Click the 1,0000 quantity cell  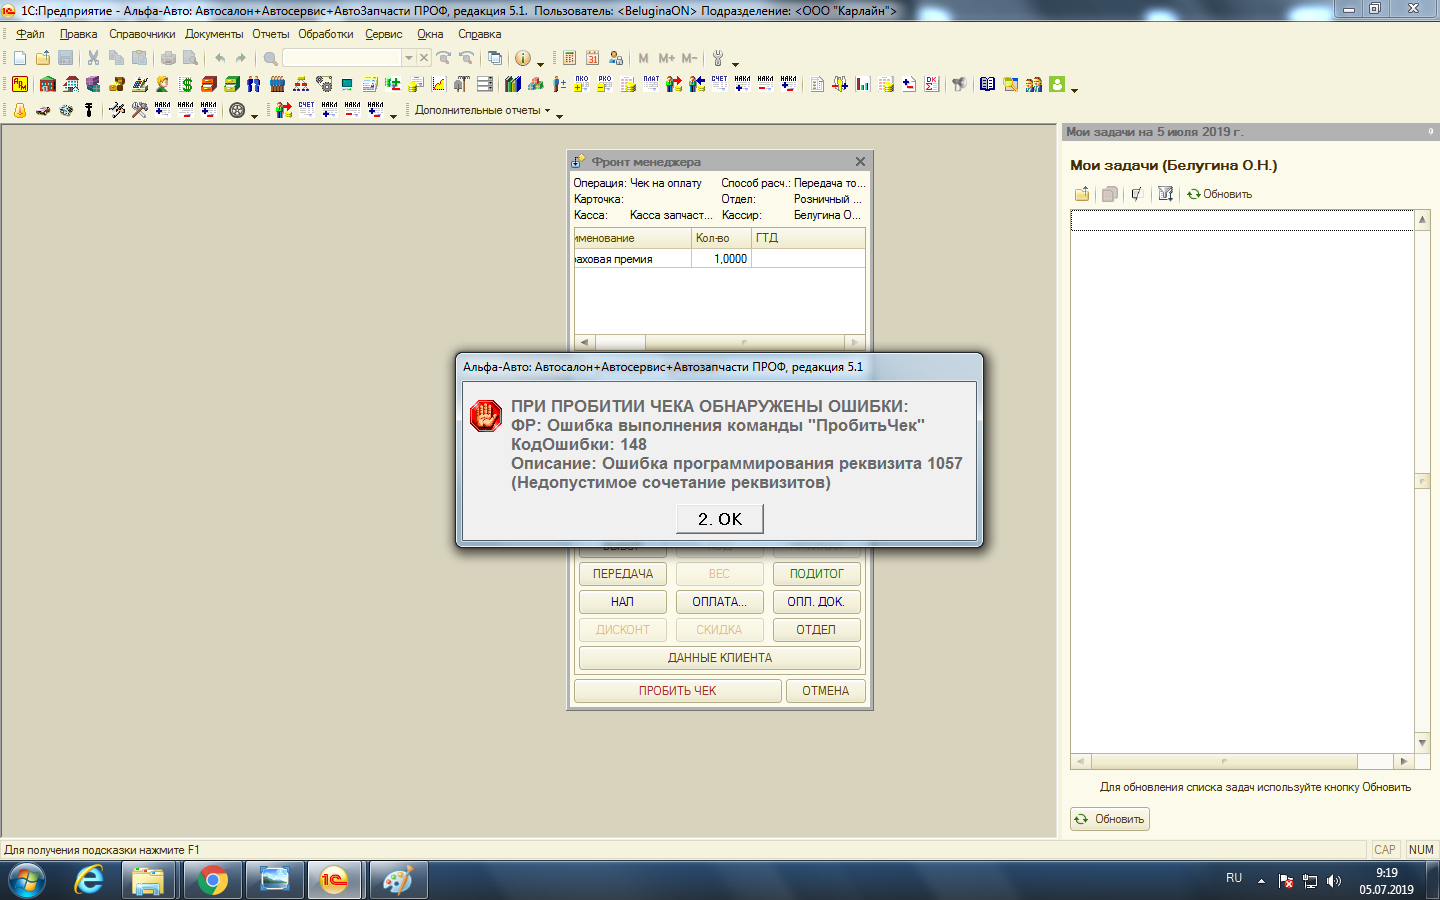pyautogui.click(x=721, y=259)
